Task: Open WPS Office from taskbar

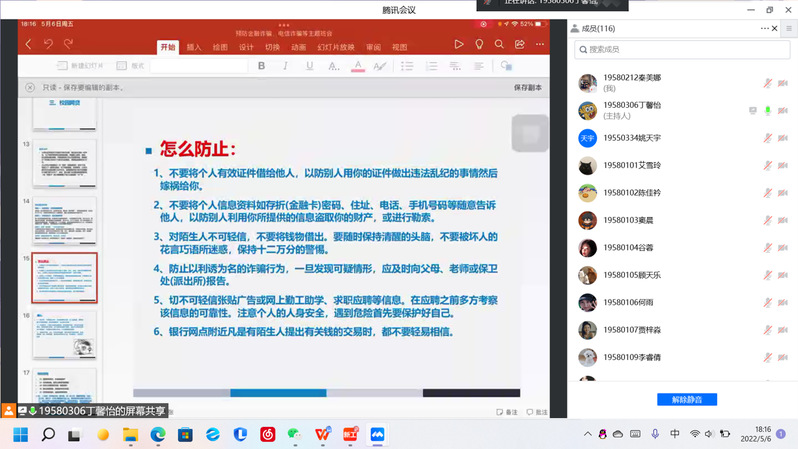Action: coord(322,435)
